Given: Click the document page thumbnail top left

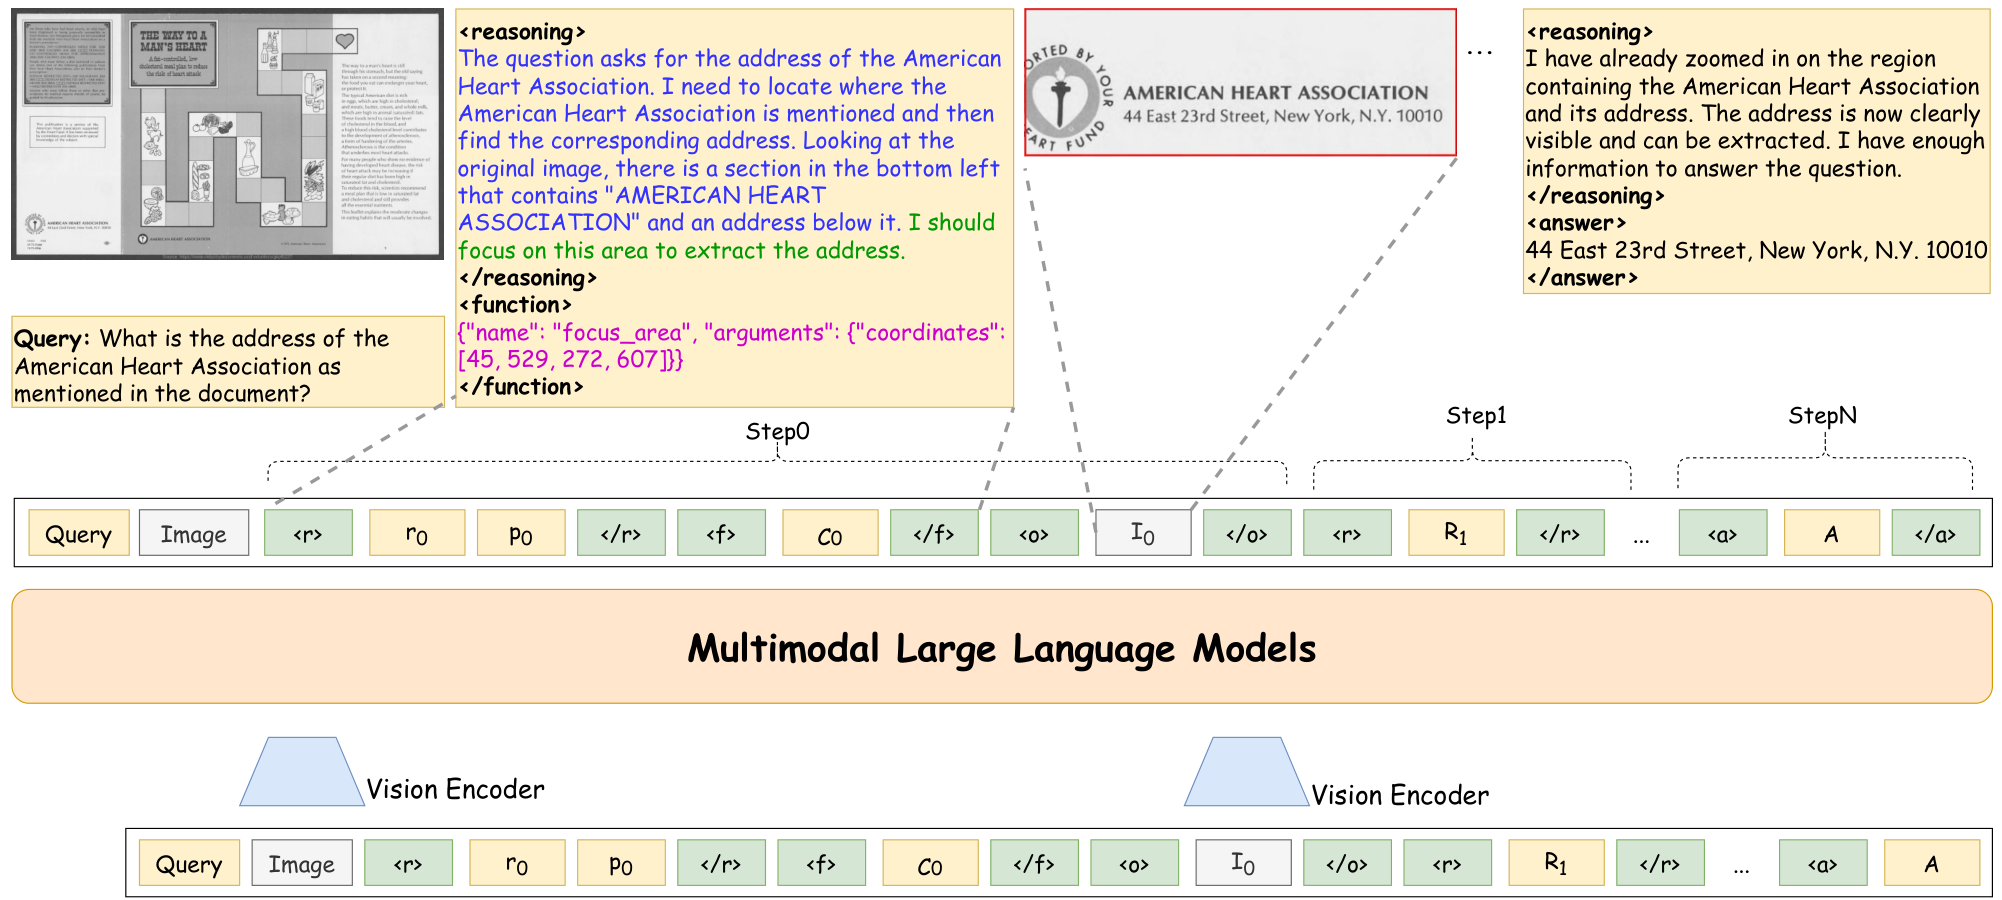Looking at the screenshot, I should (x=225, y=133).
